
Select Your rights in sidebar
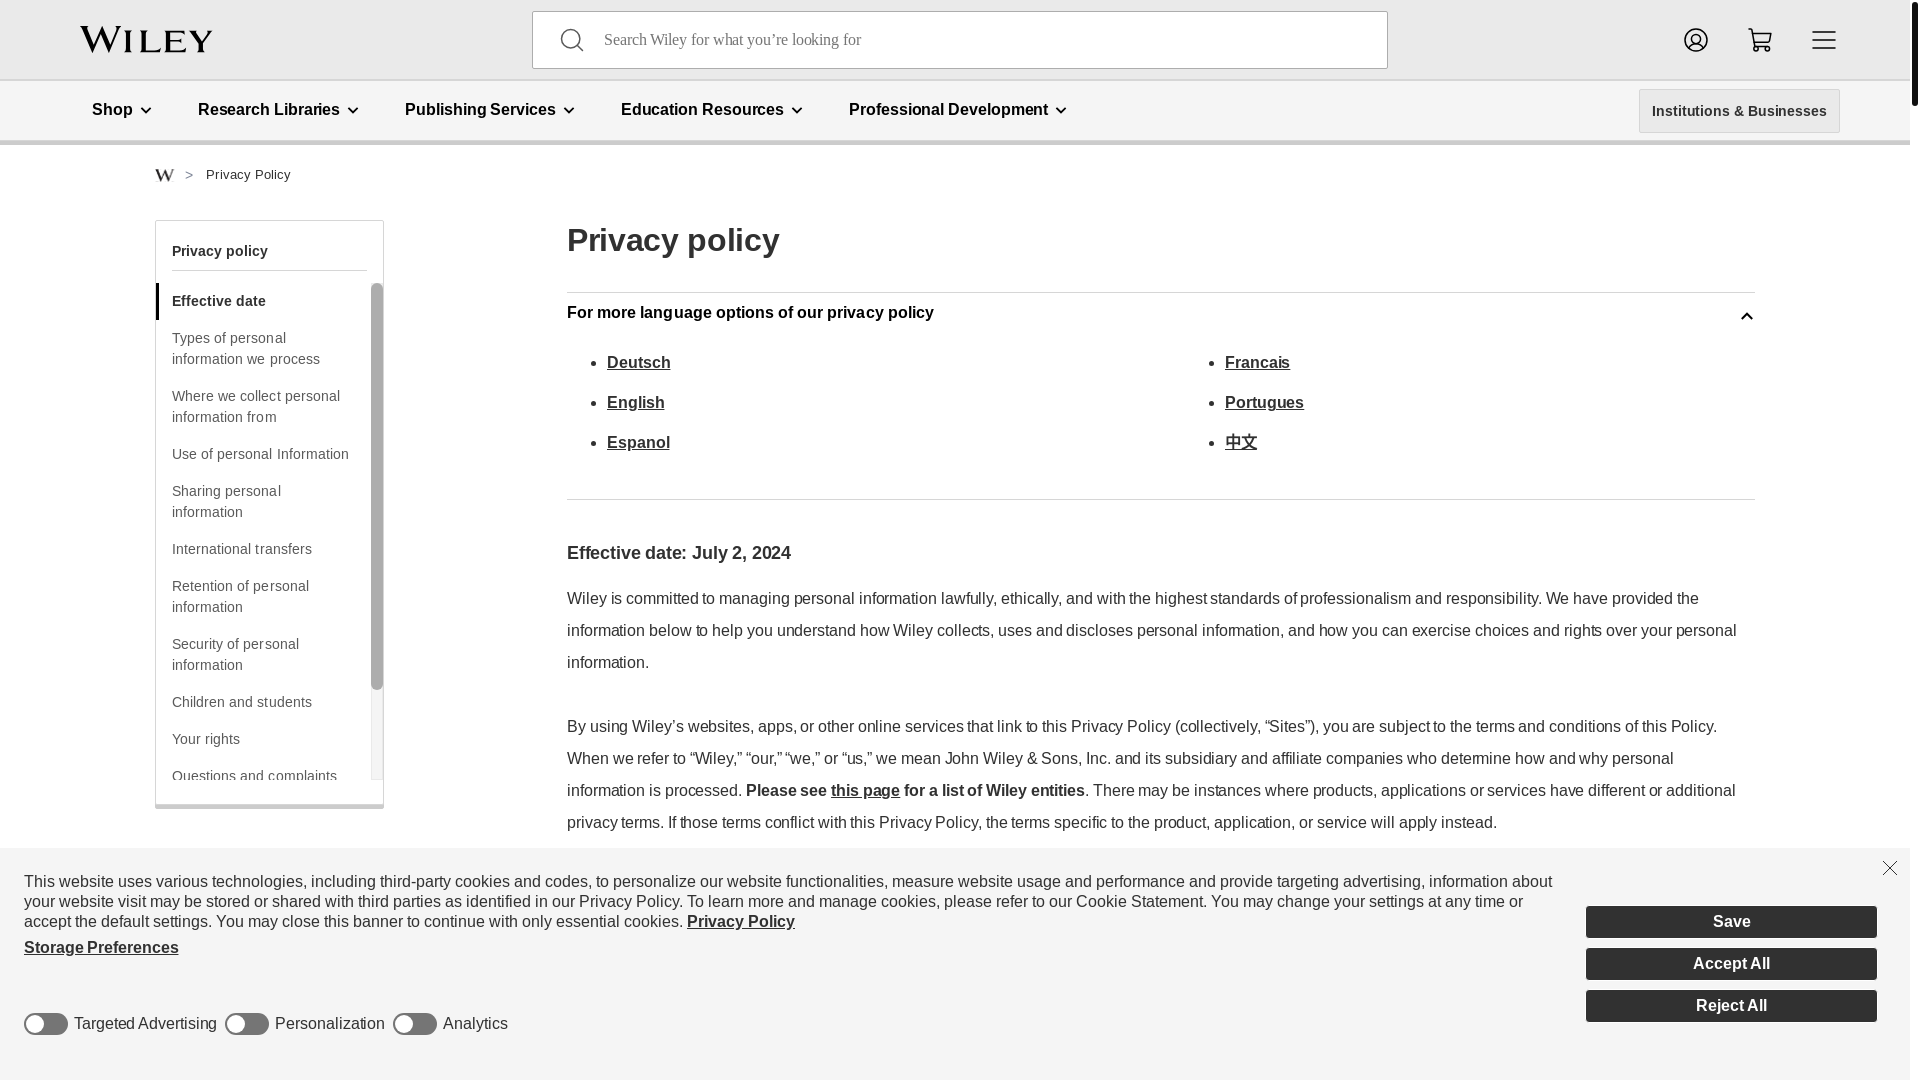tap(206, 739)
